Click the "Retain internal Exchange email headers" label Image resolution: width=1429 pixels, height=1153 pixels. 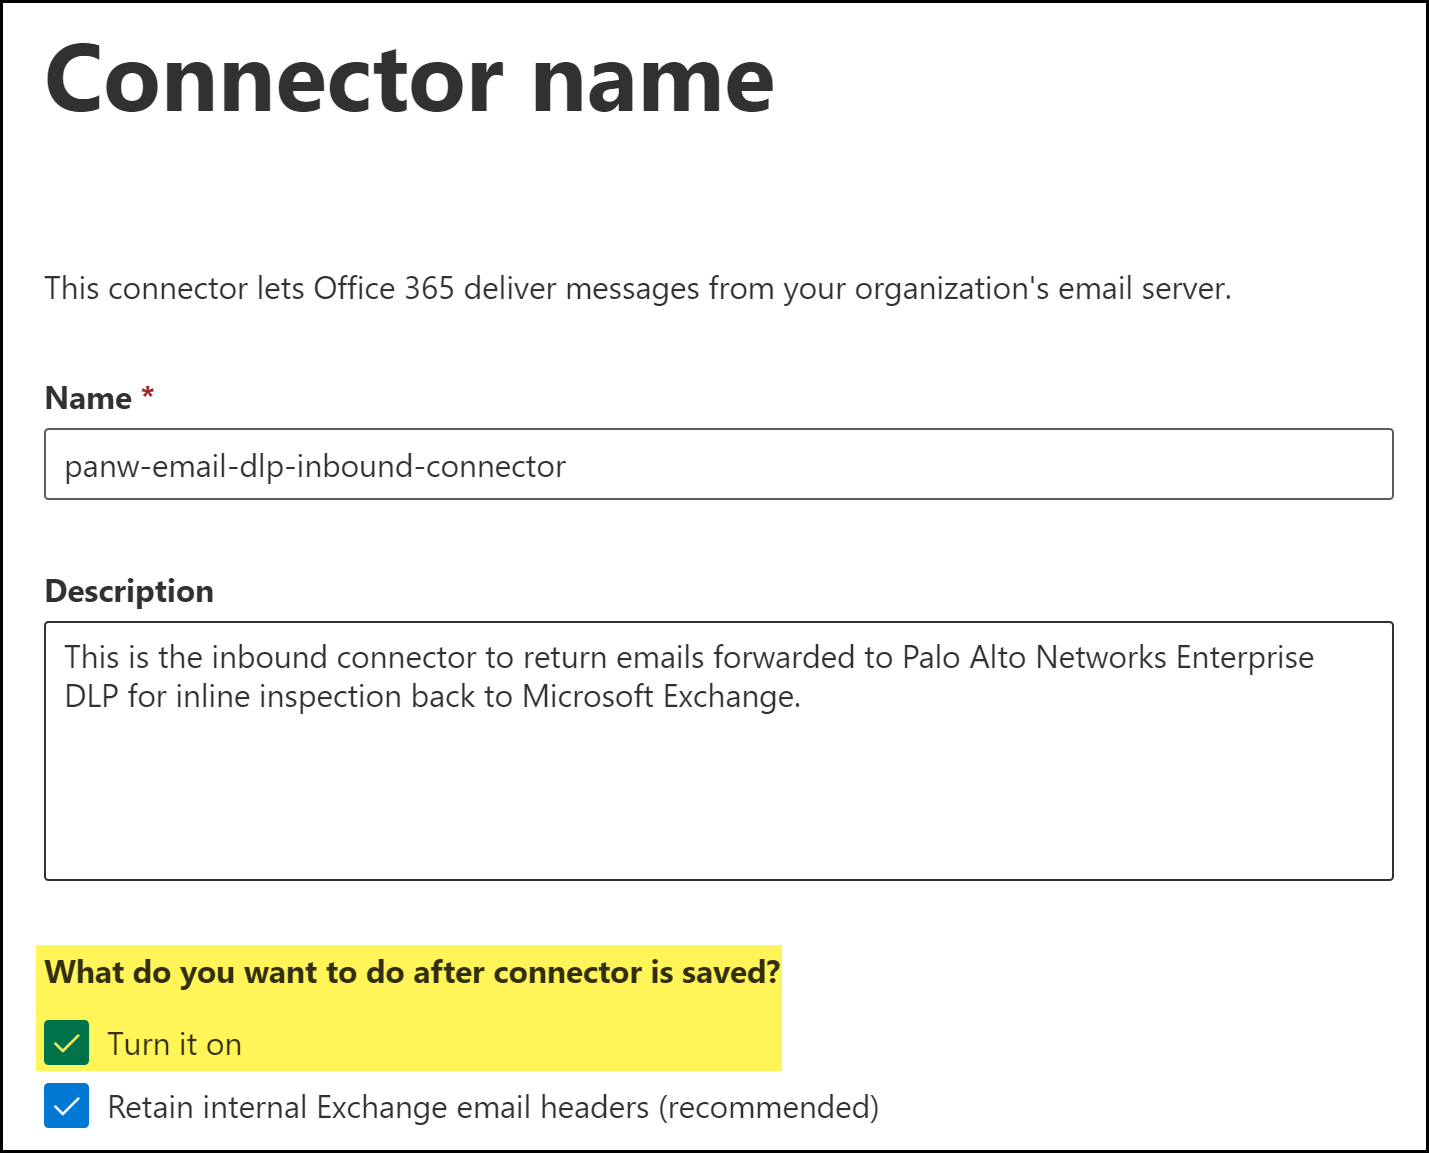[380, 1107]
